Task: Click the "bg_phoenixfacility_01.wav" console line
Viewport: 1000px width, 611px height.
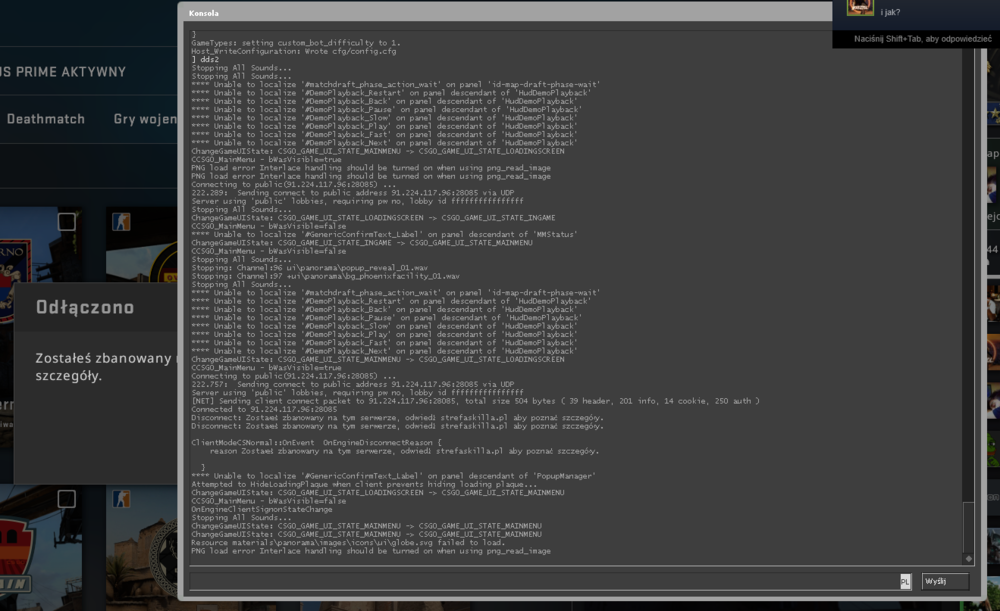Action: [x=325, y=276]
